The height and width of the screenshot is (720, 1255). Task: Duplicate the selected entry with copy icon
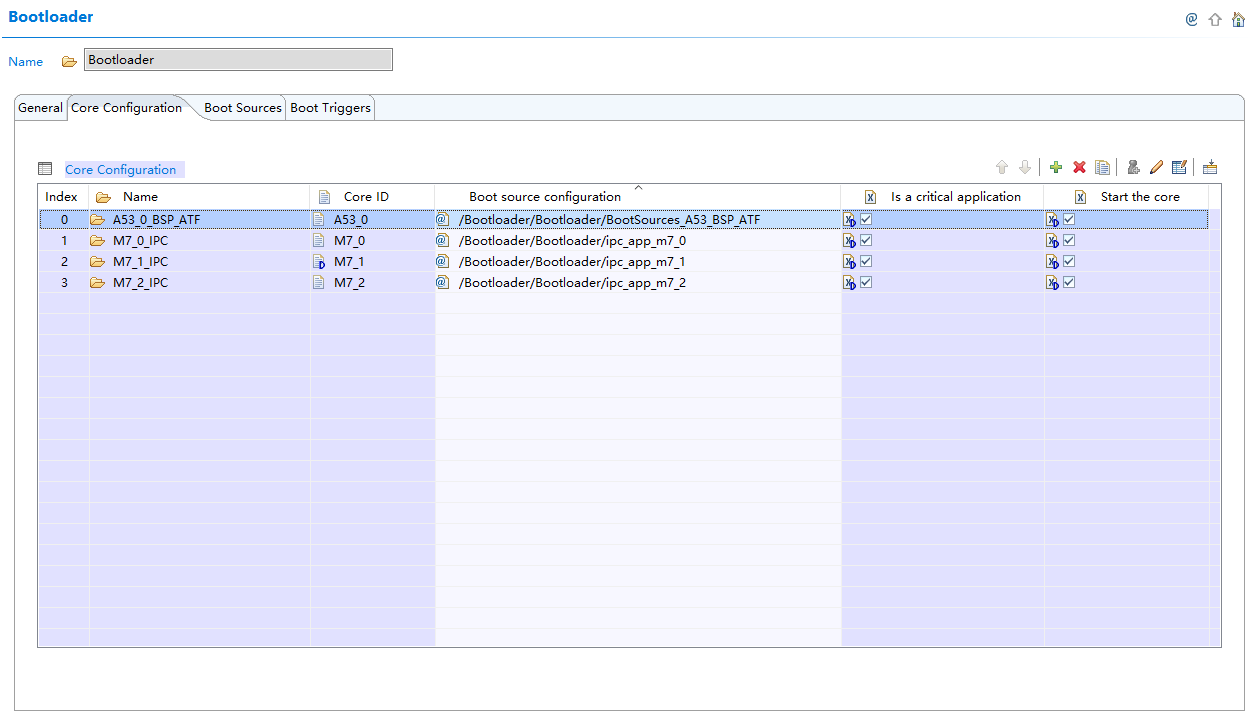tap(1102, 168)
